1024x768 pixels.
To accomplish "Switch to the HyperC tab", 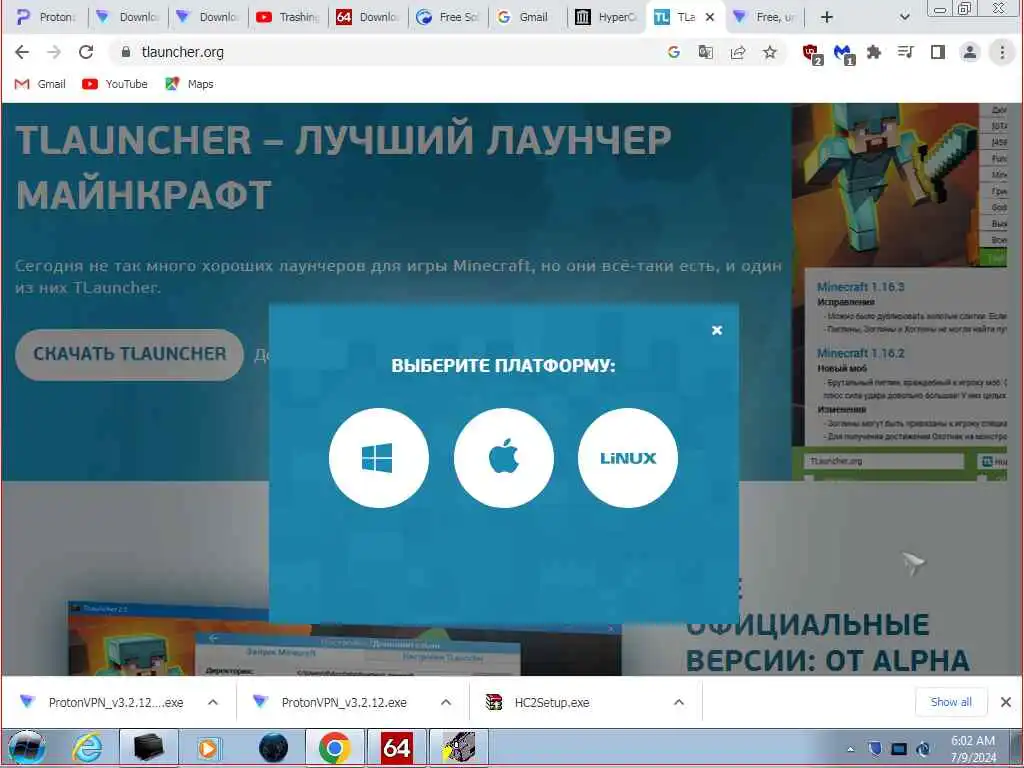I will point(606,17).
